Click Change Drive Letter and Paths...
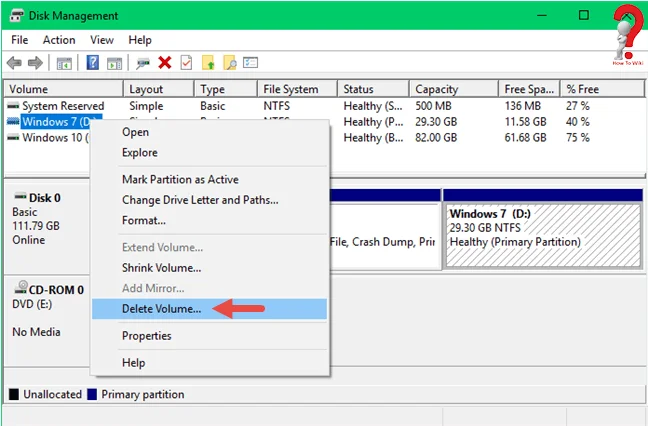 pyautogui.click(x=200, y=200)
